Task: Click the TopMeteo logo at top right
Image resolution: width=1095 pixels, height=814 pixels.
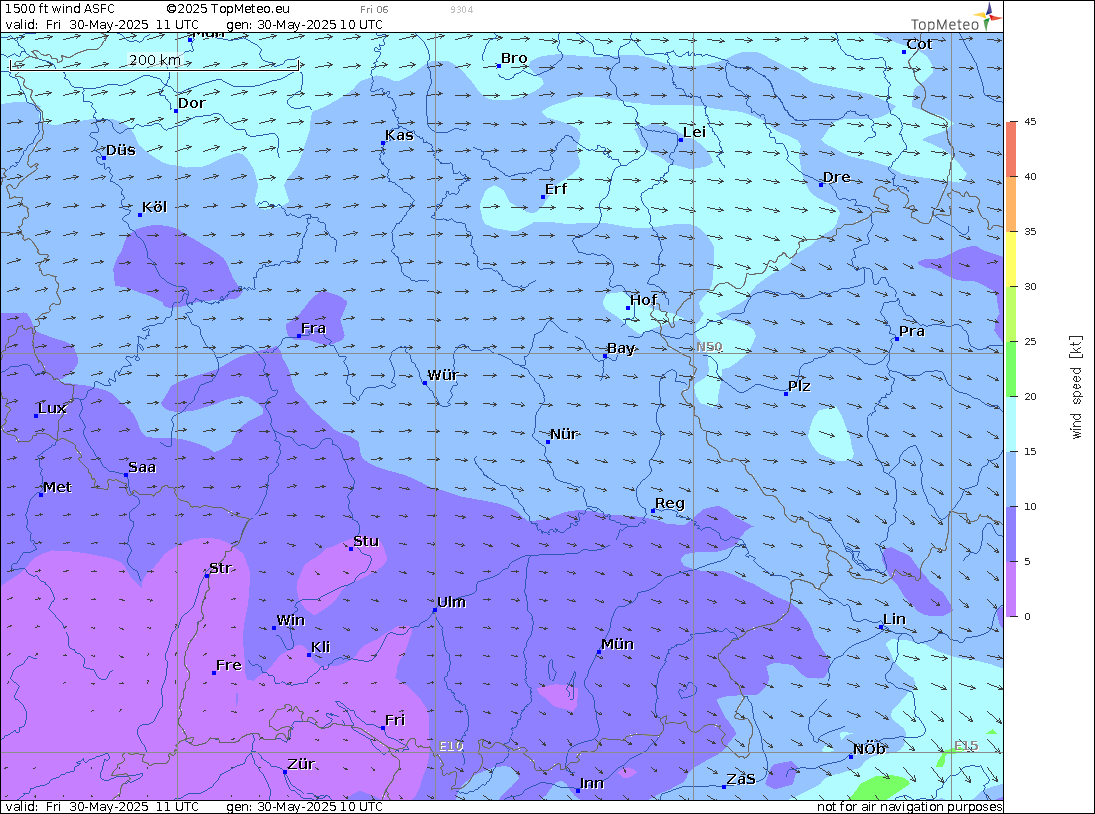Action: click(x=956, y=19)
